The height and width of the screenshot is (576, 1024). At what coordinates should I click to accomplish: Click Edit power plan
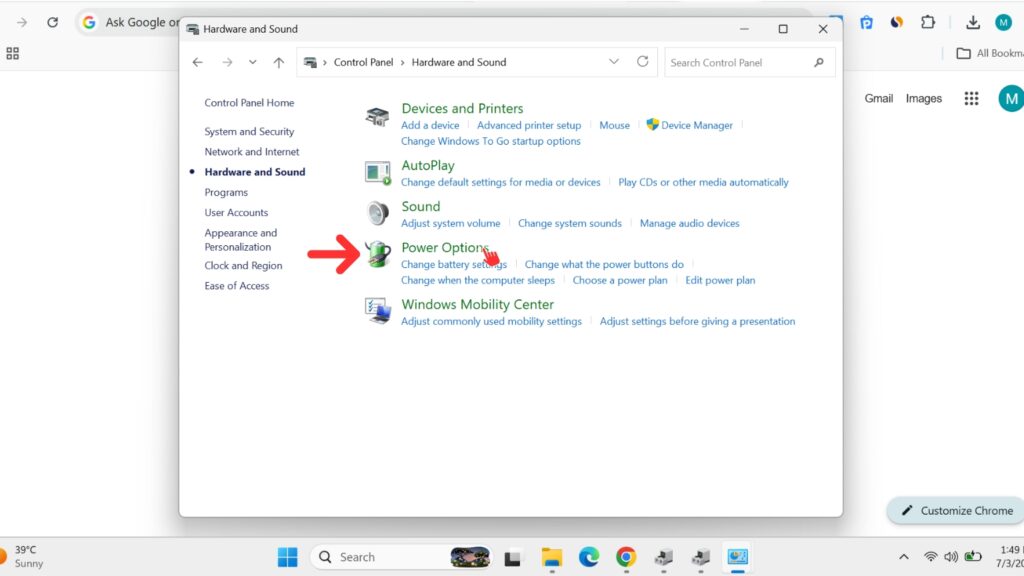(x=720, y=280)
